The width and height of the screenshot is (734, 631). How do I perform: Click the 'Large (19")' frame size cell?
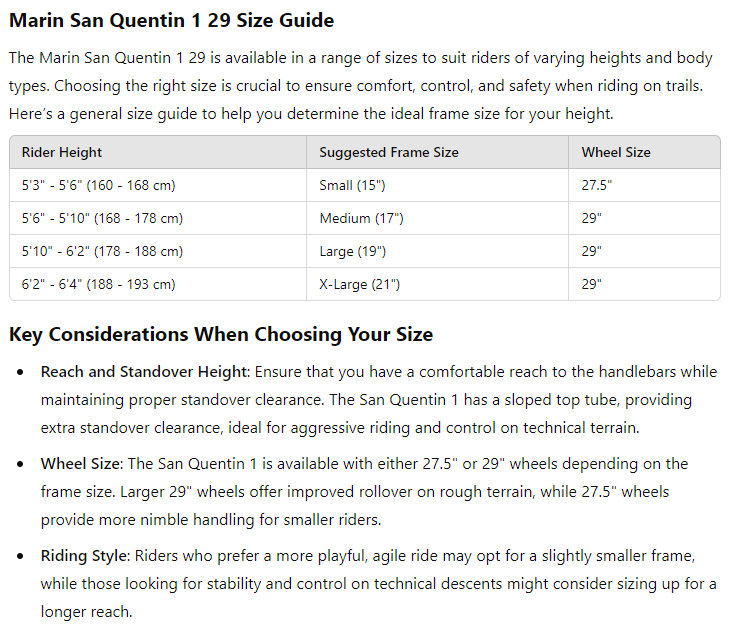coord(353,252)
